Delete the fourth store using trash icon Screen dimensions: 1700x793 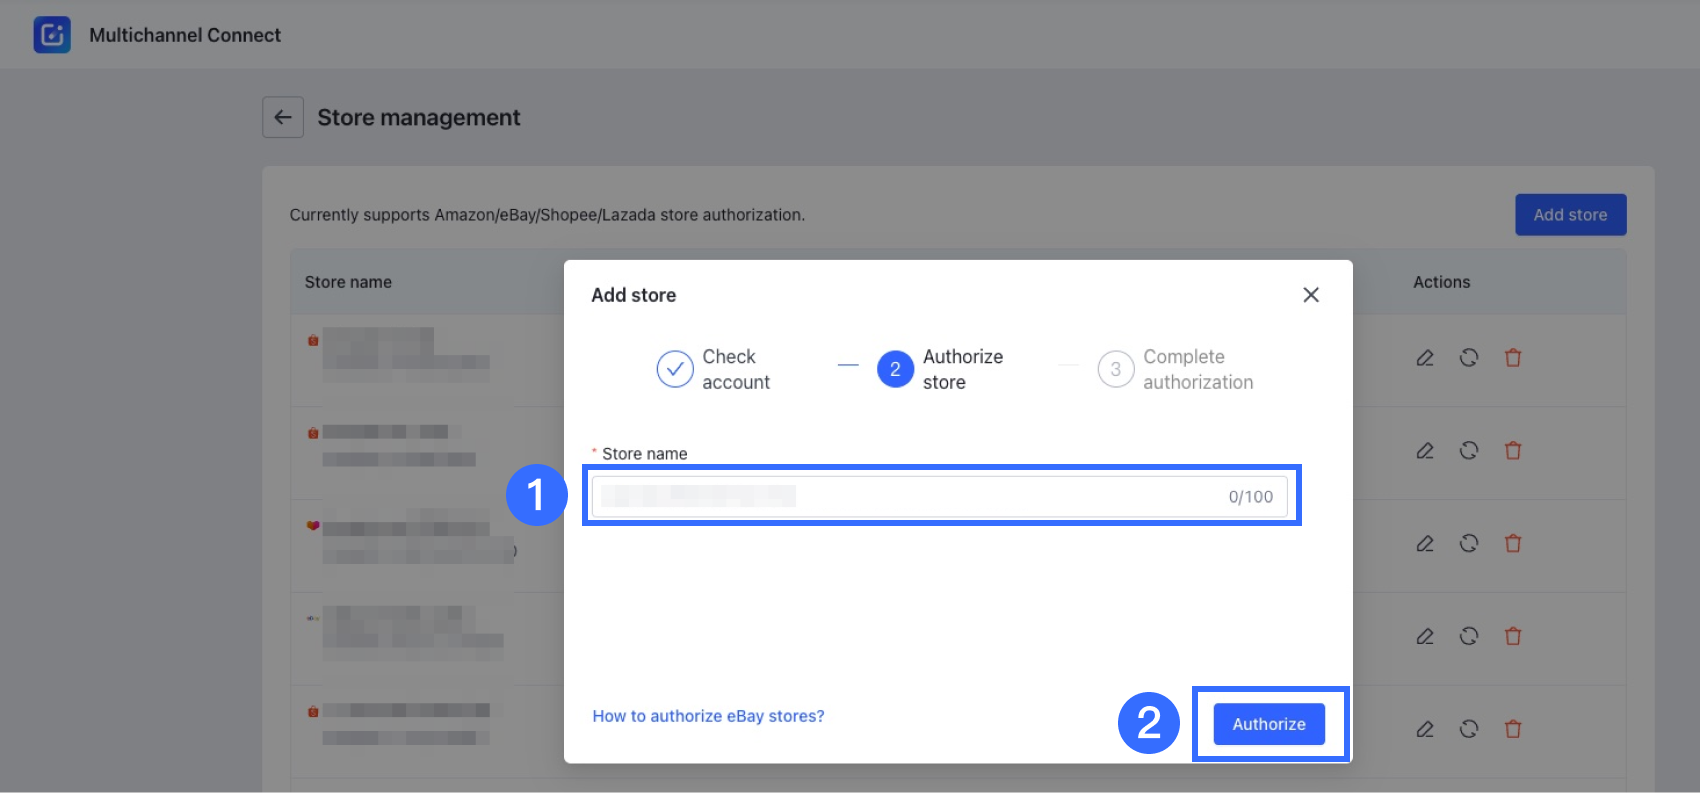point(1513,636)
